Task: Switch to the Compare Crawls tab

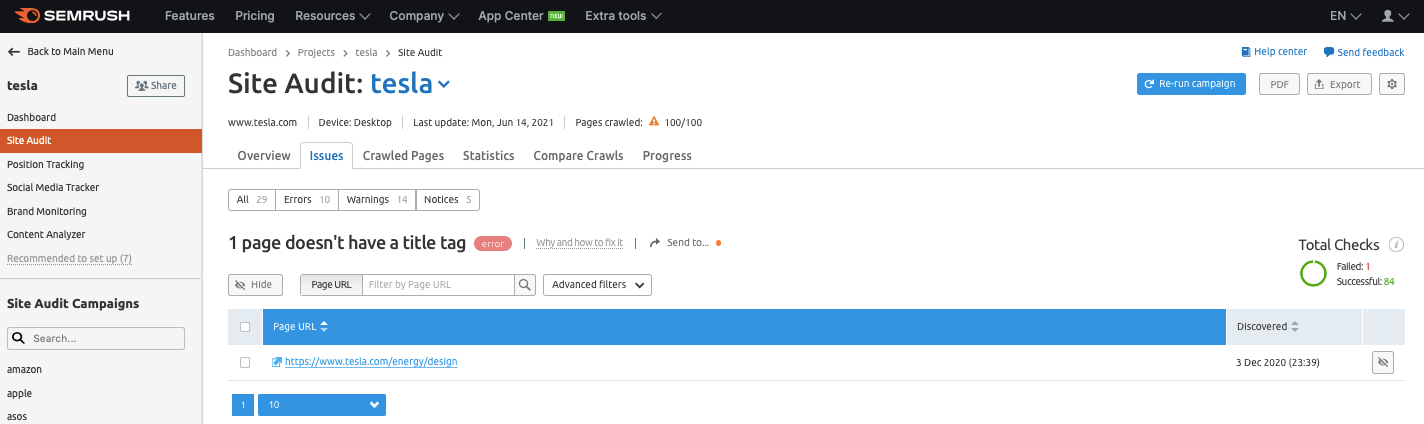Action: click(x=578, y=156)
